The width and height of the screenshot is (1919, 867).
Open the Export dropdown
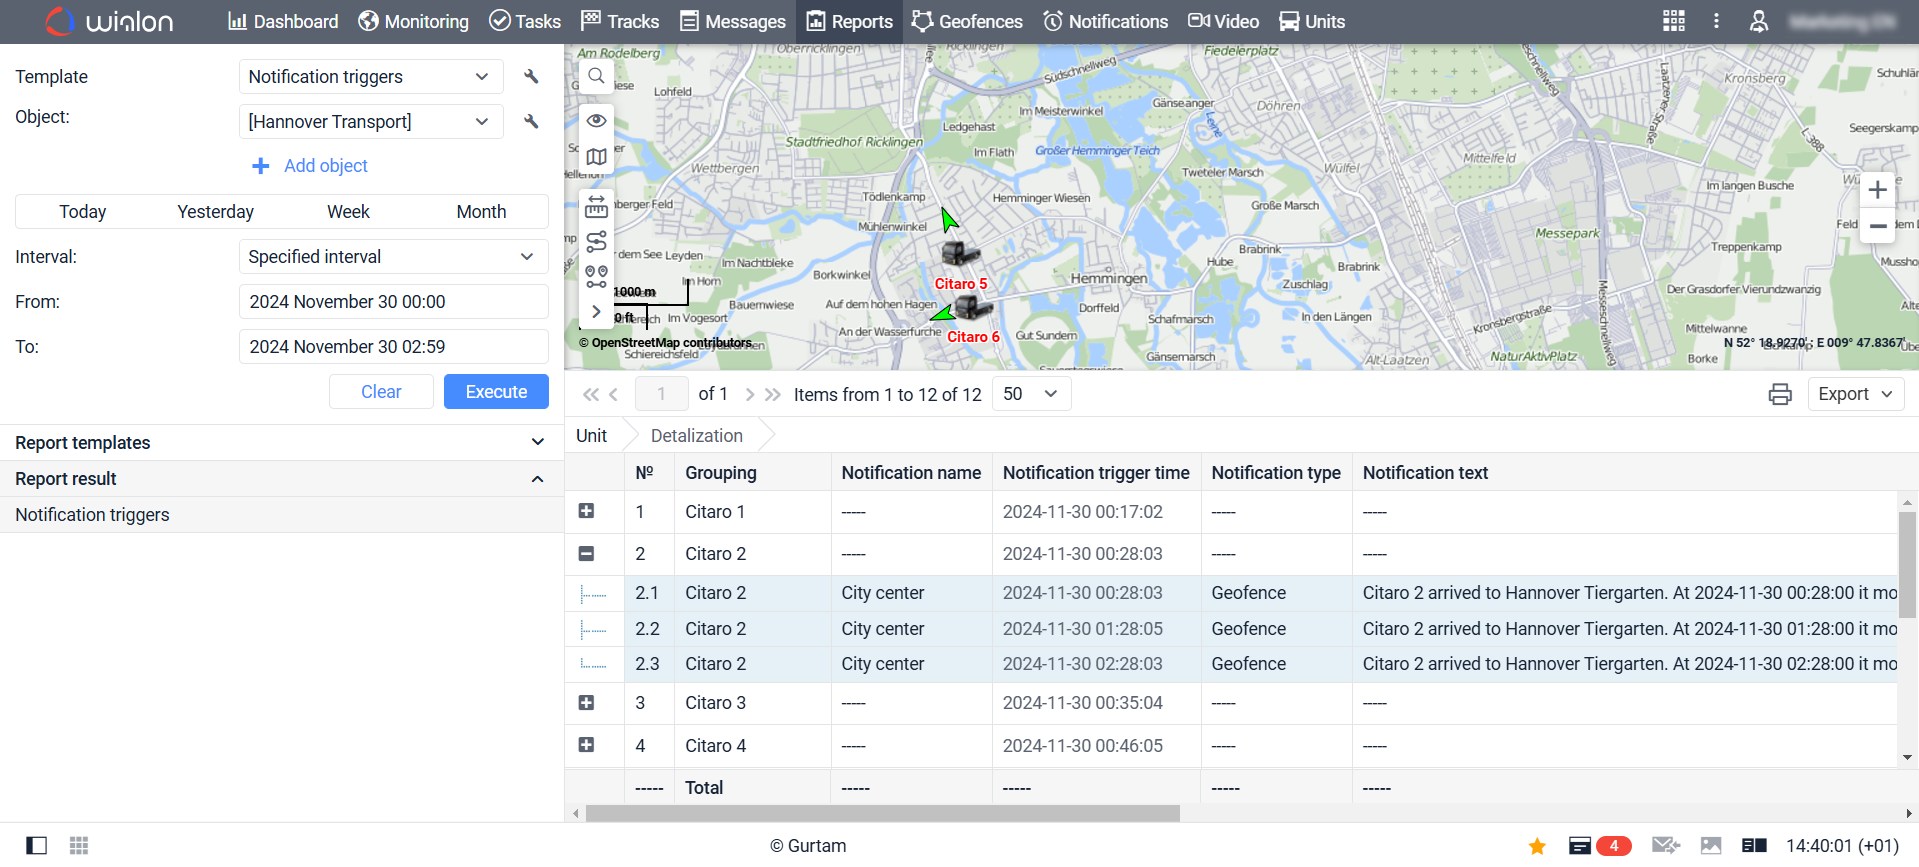1855,394
